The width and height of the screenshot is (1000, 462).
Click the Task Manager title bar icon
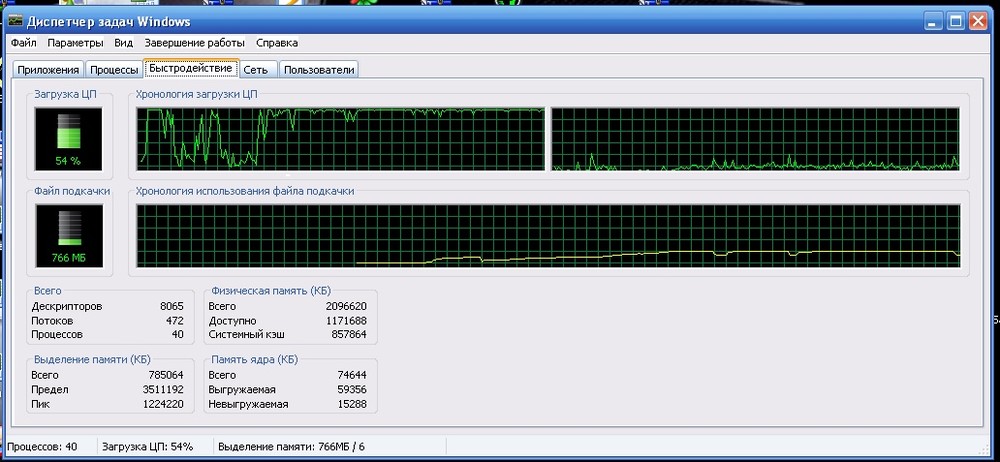point(16,21)
